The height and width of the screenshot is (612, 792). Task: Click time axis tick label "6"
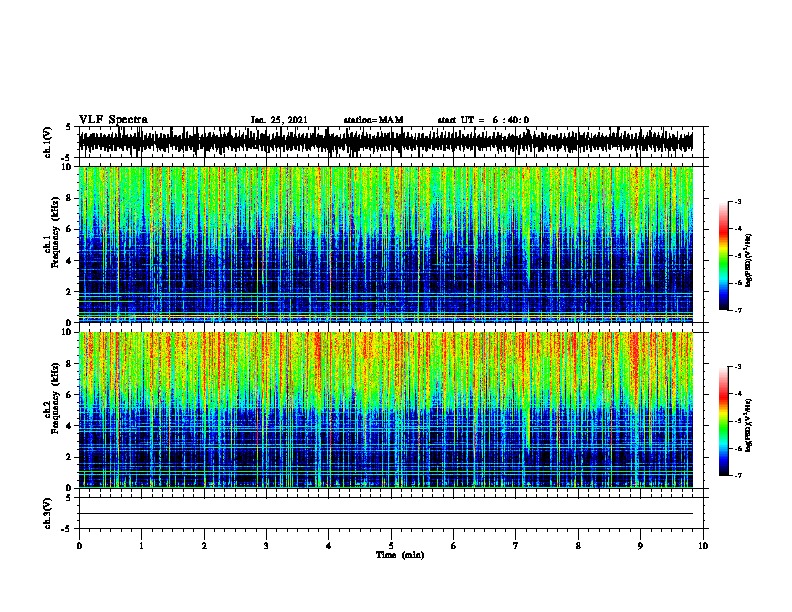(x=454, y=546)
